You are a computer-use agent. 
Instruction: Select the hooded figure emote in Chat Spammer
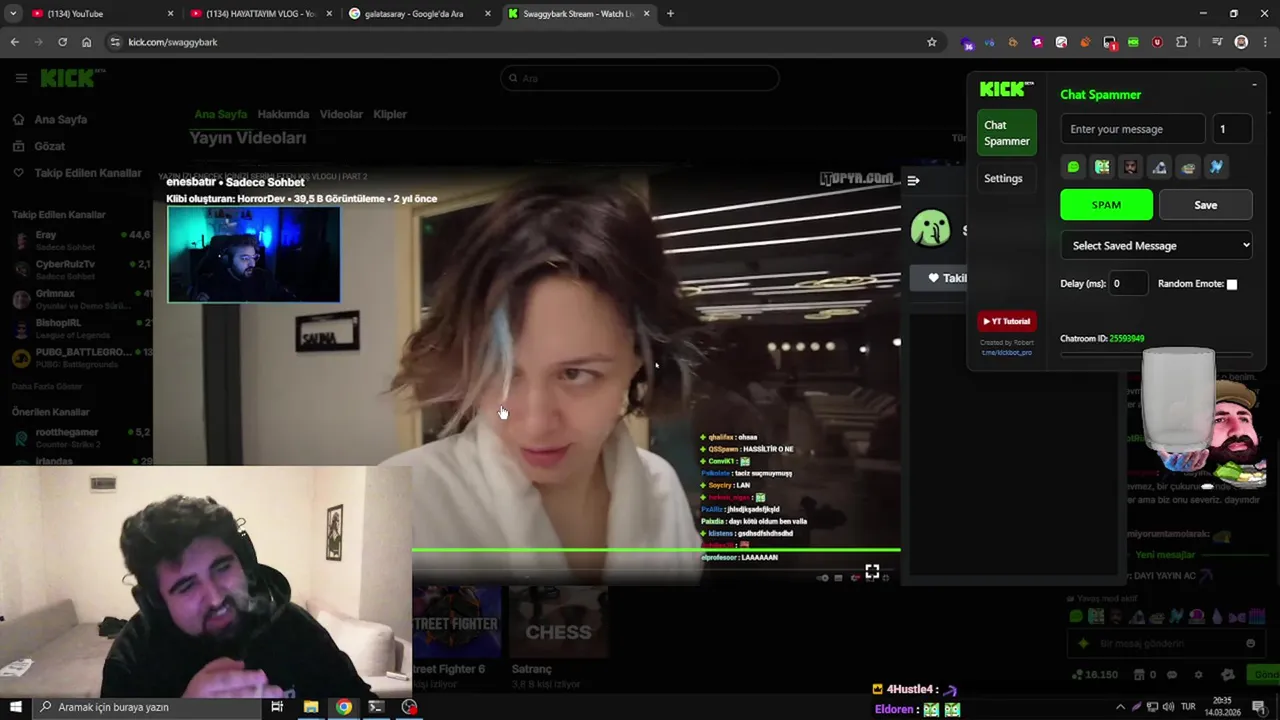click(1159, 167)
